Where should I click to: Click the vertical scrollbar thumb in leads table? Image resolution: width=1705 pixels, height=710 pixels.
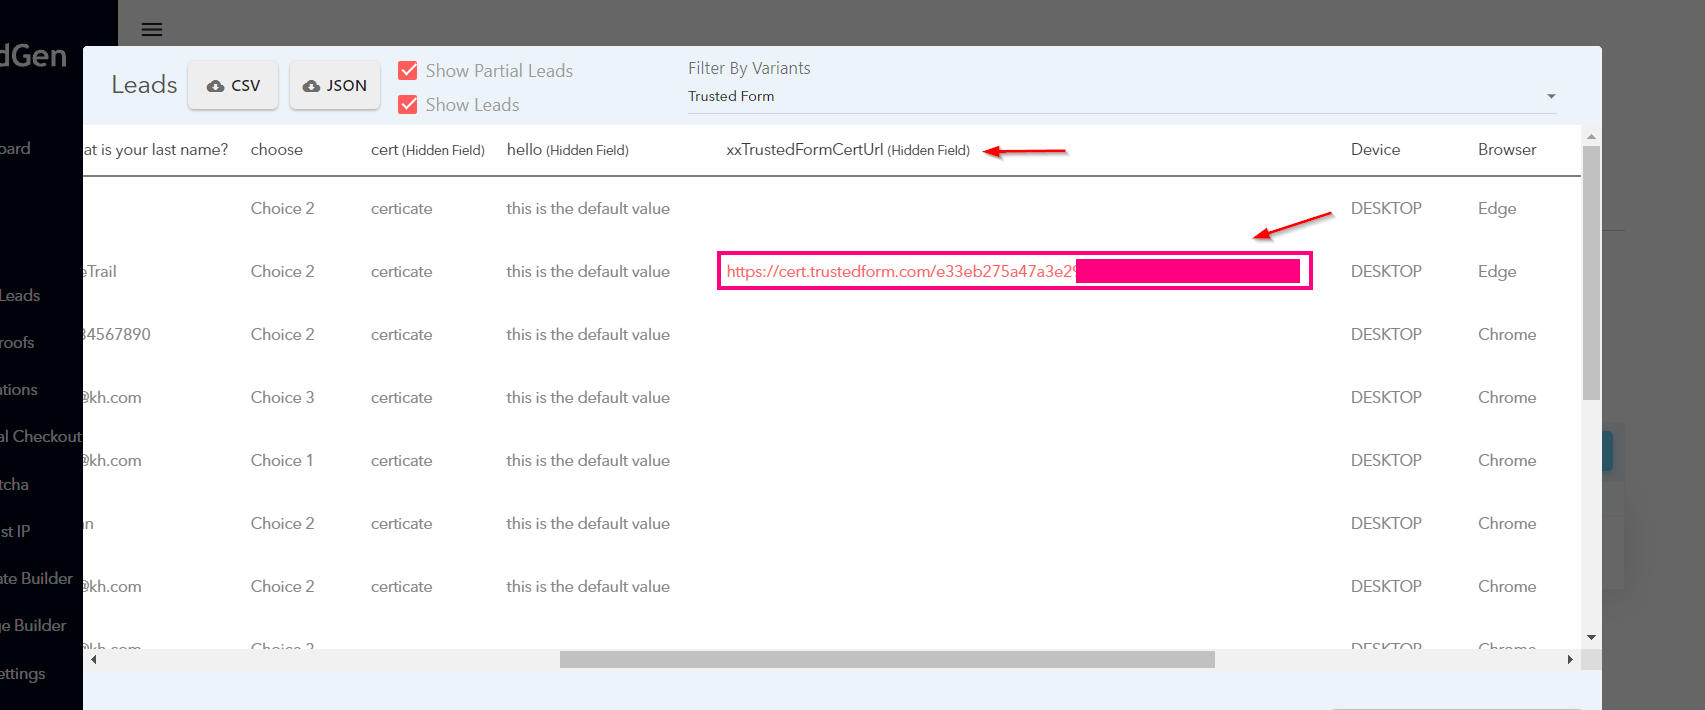tap(1591, 273)
